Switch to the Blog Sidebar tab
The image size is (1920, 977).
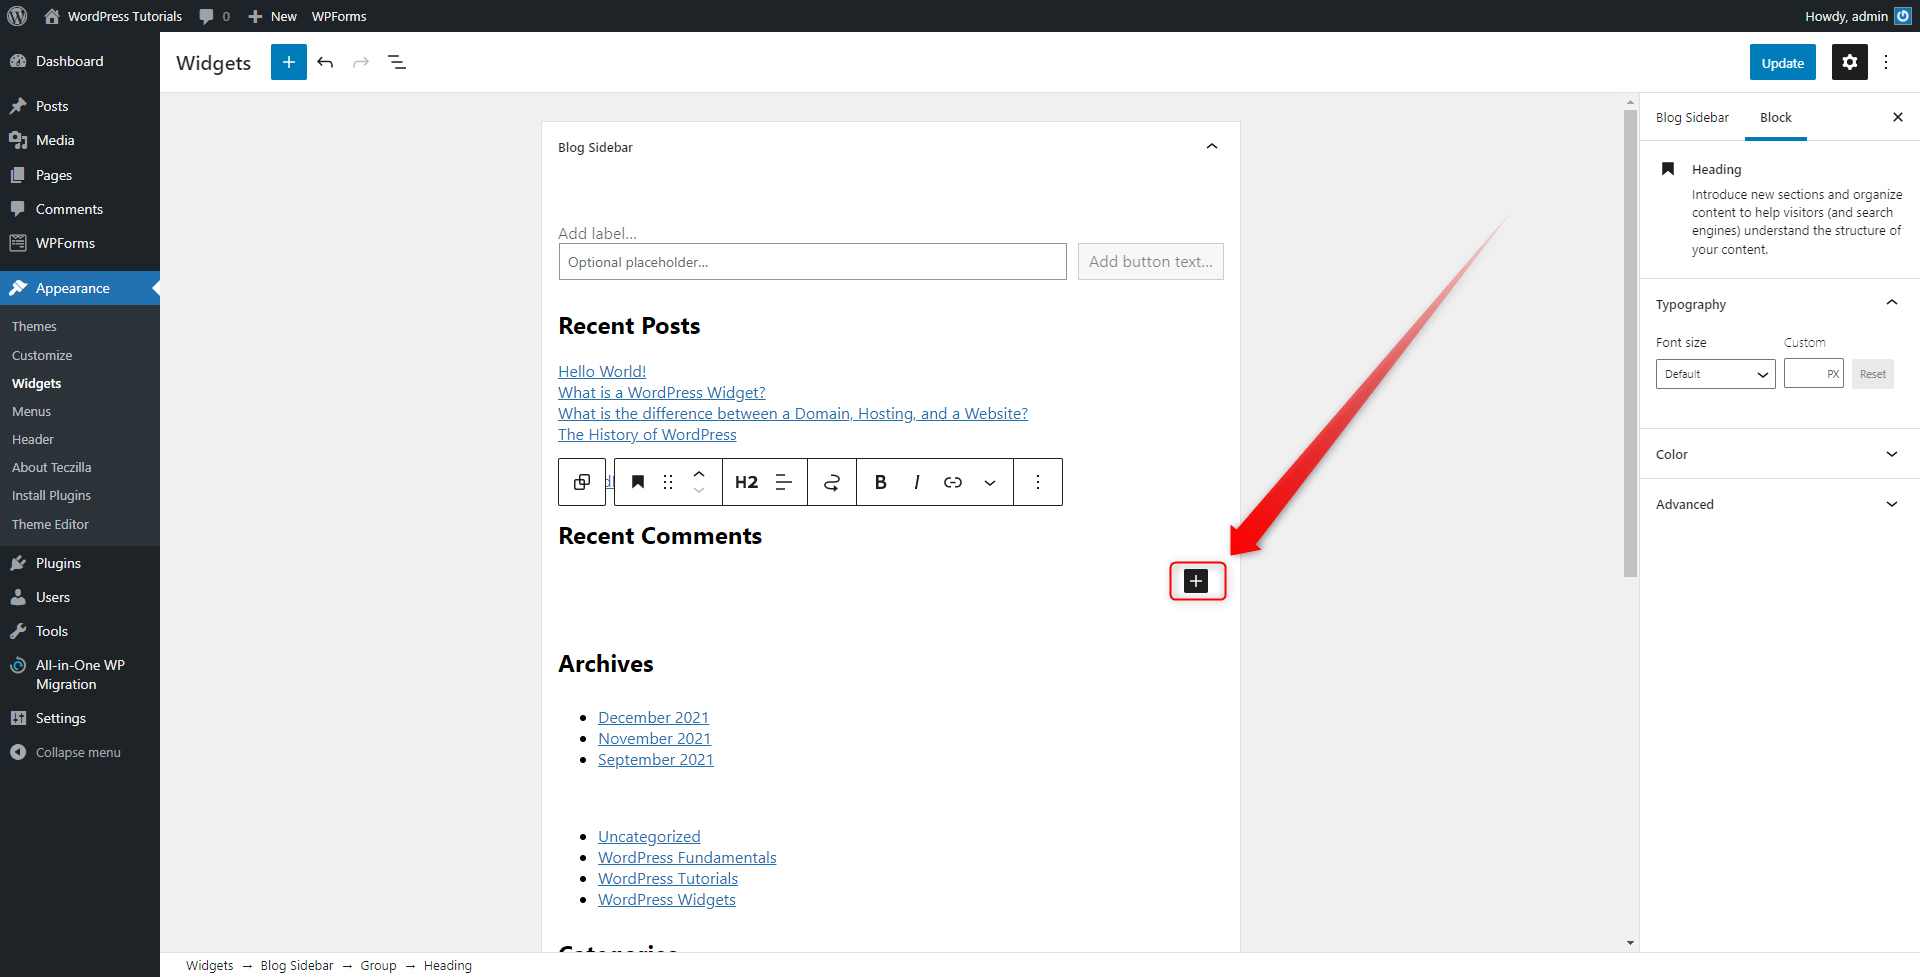click(1692, 117)
